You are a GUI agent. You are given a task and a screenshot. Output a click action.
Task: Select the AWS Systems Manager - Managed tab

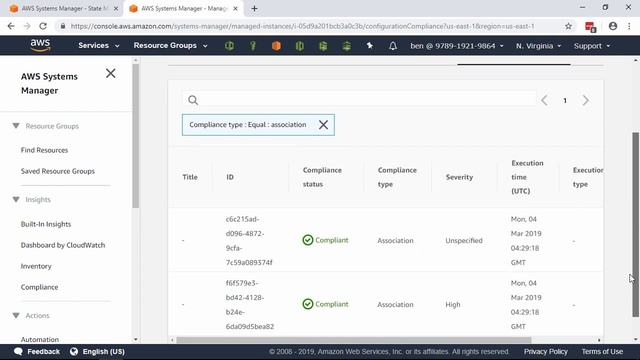click(184, 9)
